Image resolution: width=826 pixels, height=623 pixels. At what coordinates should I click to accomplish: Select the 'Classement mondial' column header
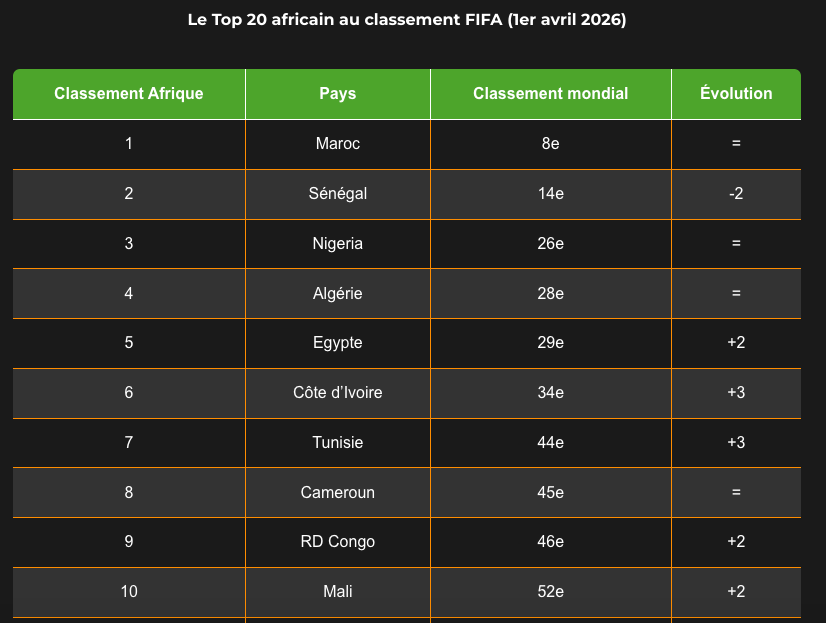[x=551, y=94]
